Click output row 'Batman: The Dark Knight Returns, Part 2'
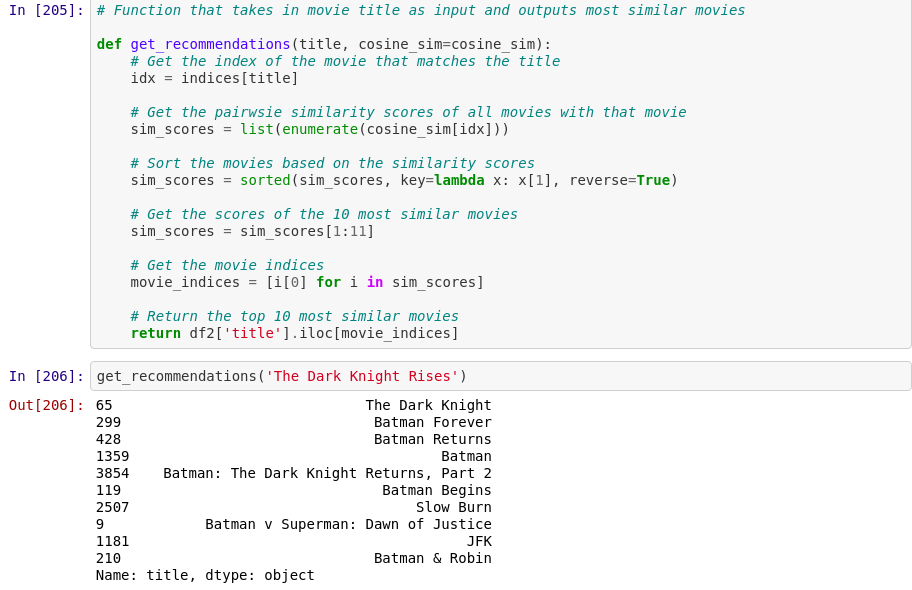The width and height of the screenshot is (912, 590). click(x=294, y=474)
